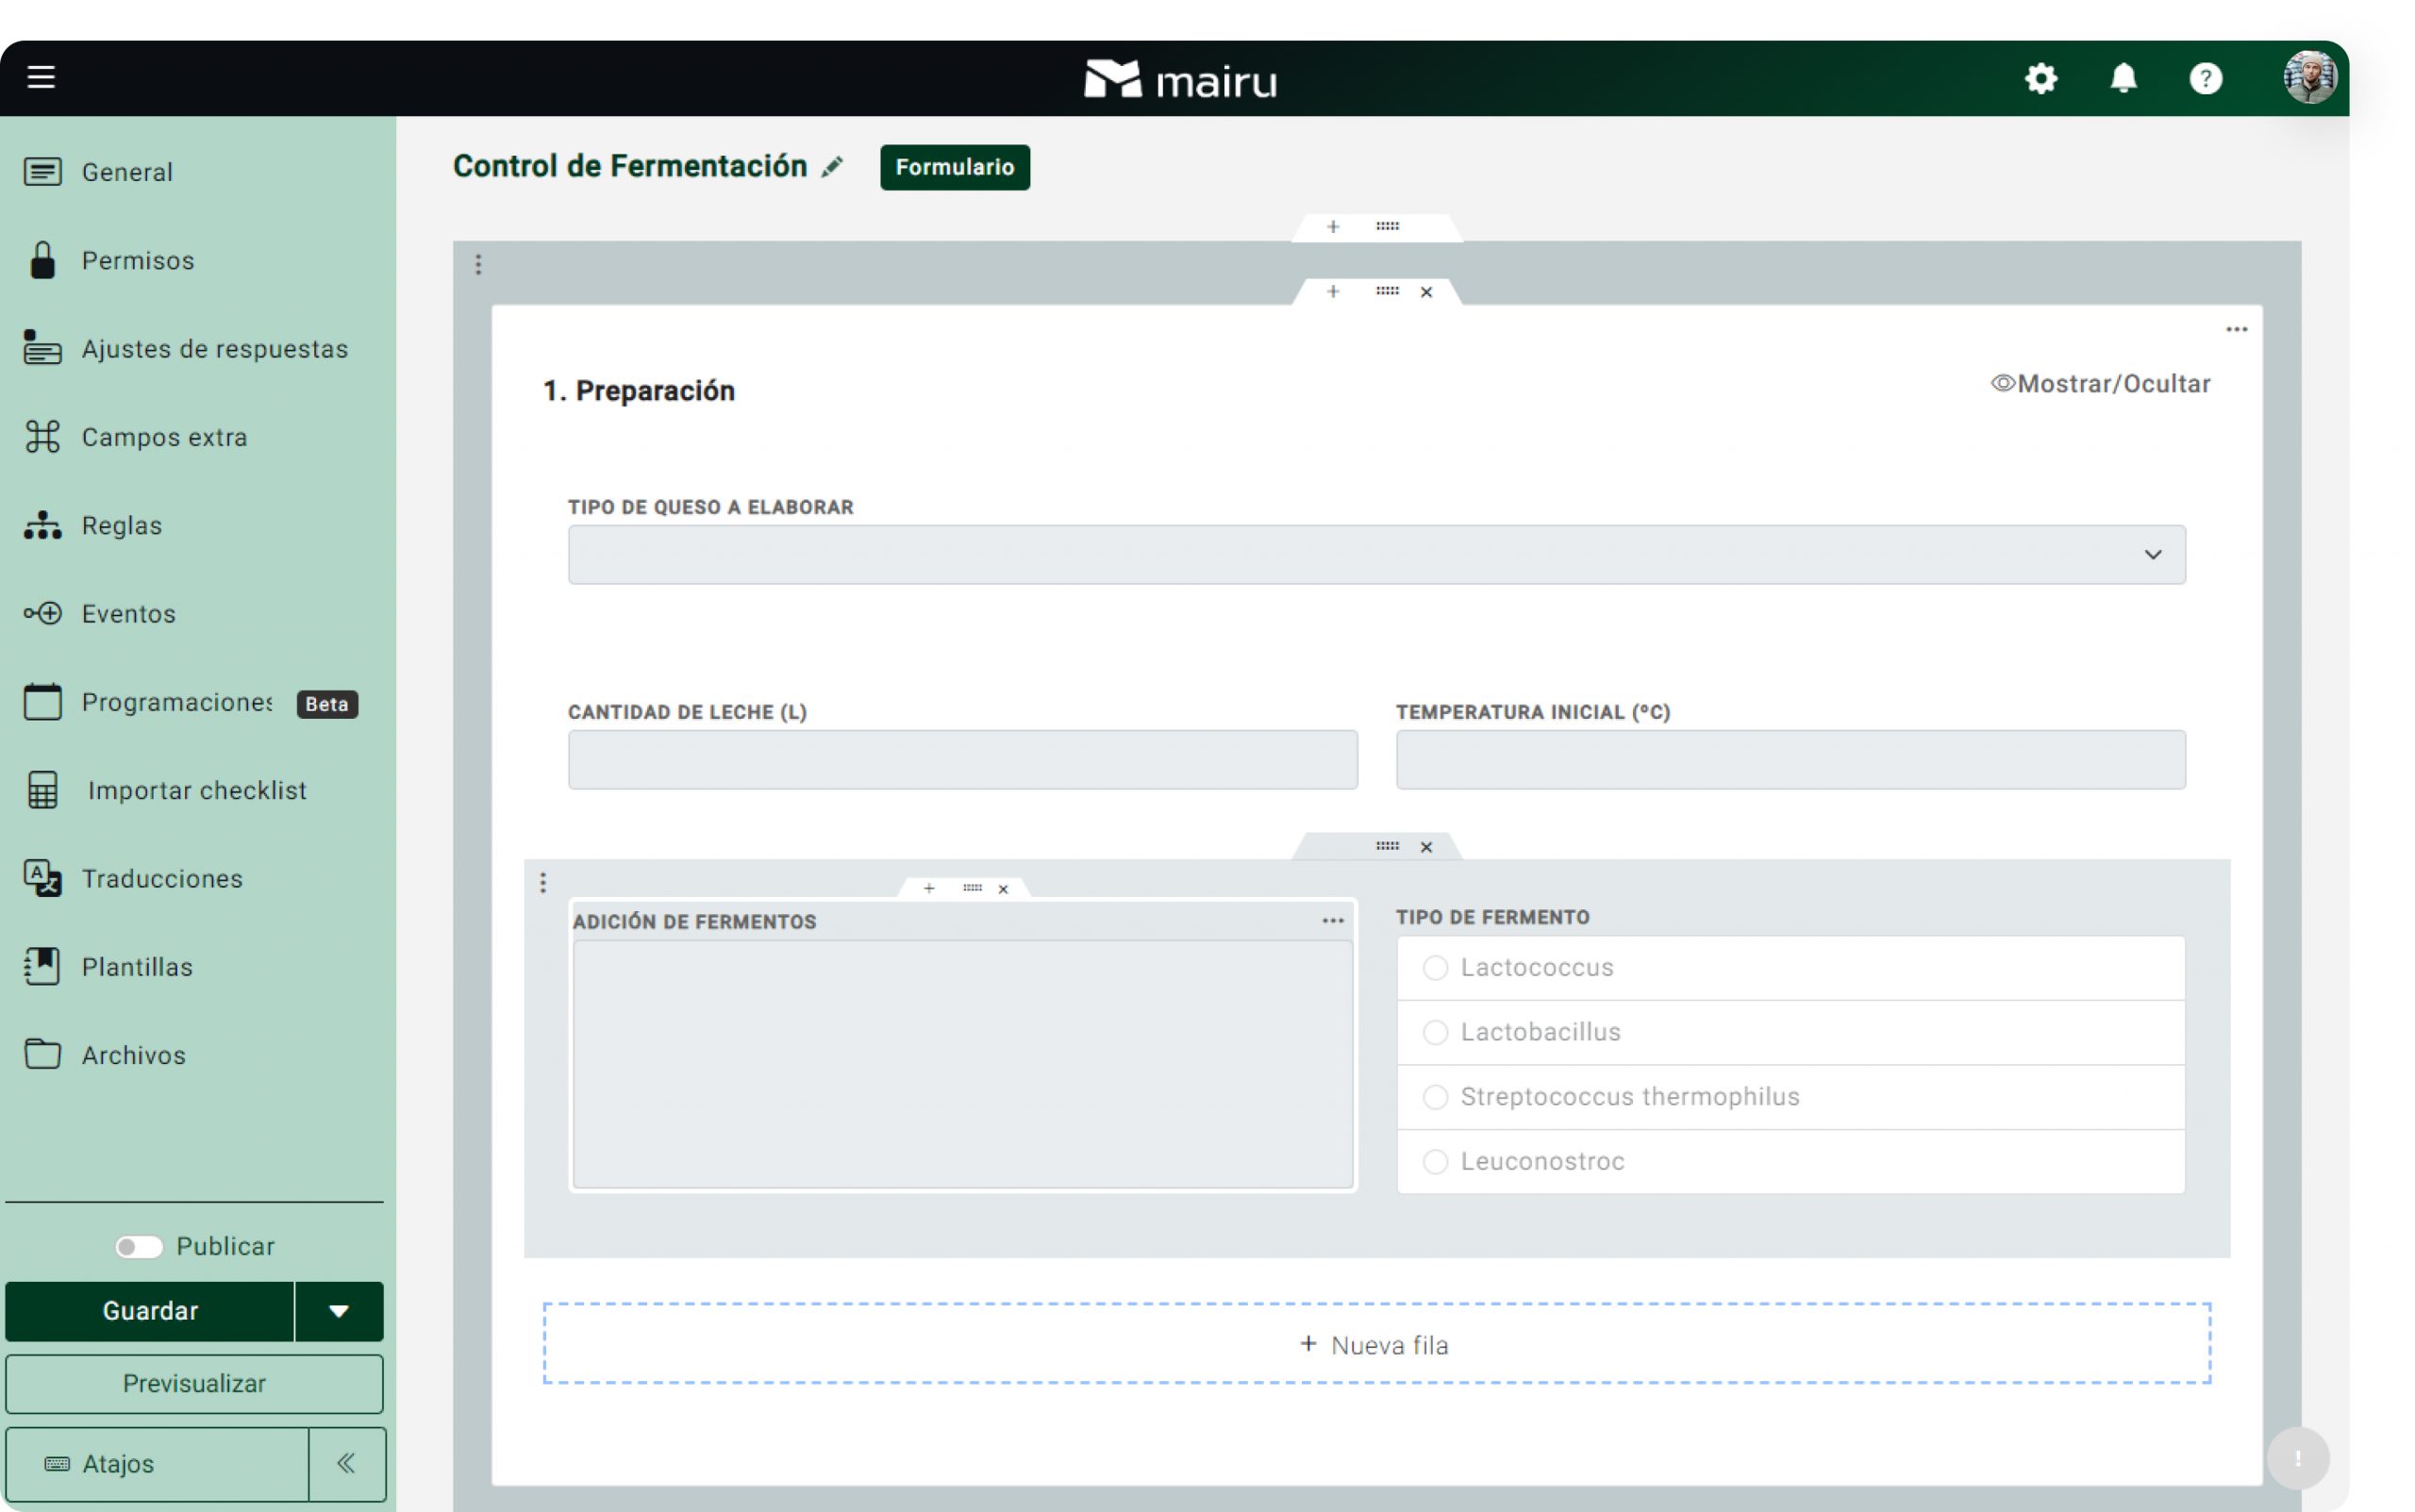Click the Previsualizar button
This screenshot has height=1512, width=2415.
pyautogui.click(x=194, y=1383)
